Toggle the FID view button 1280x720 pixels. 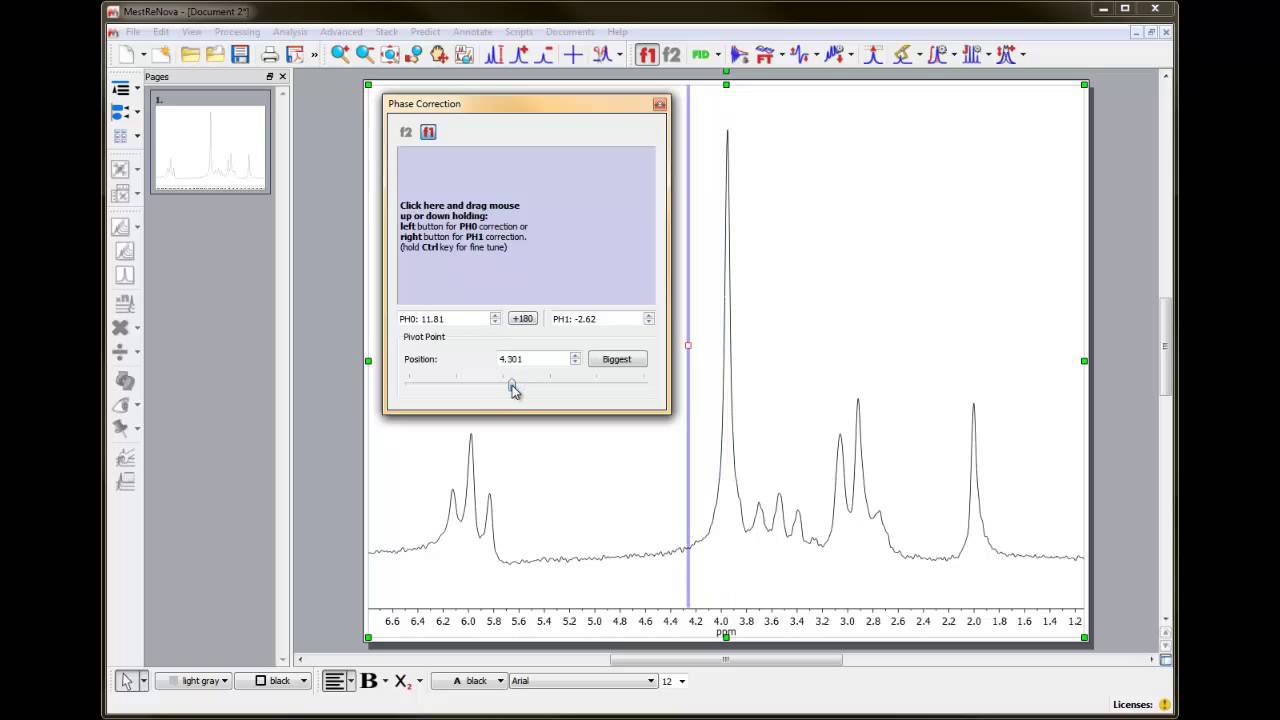tap(700, 54)
